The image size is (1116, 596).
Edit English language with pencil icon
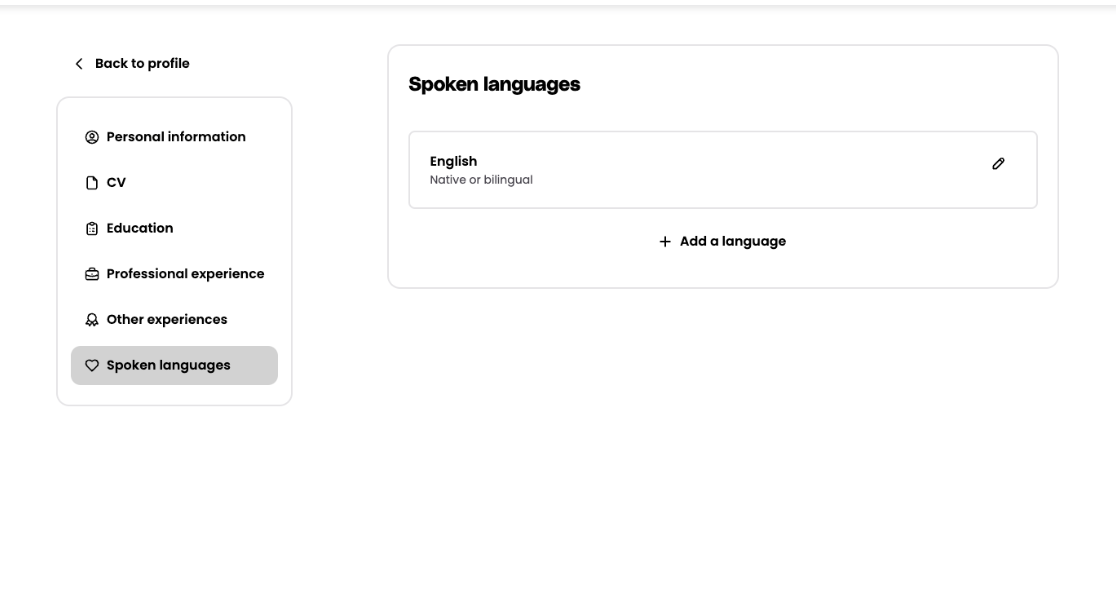pyautogui.click(x=998, y=164)
